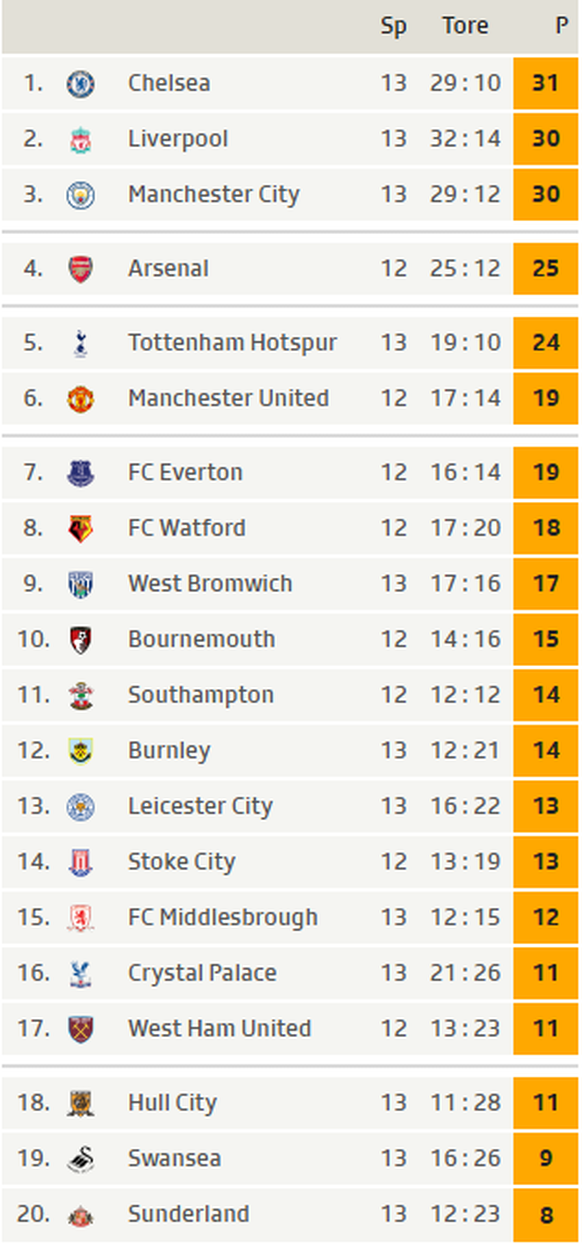Click the FC Watford crest icon
The height and width of the screenshot is (1244, 582).
[81, 529]
